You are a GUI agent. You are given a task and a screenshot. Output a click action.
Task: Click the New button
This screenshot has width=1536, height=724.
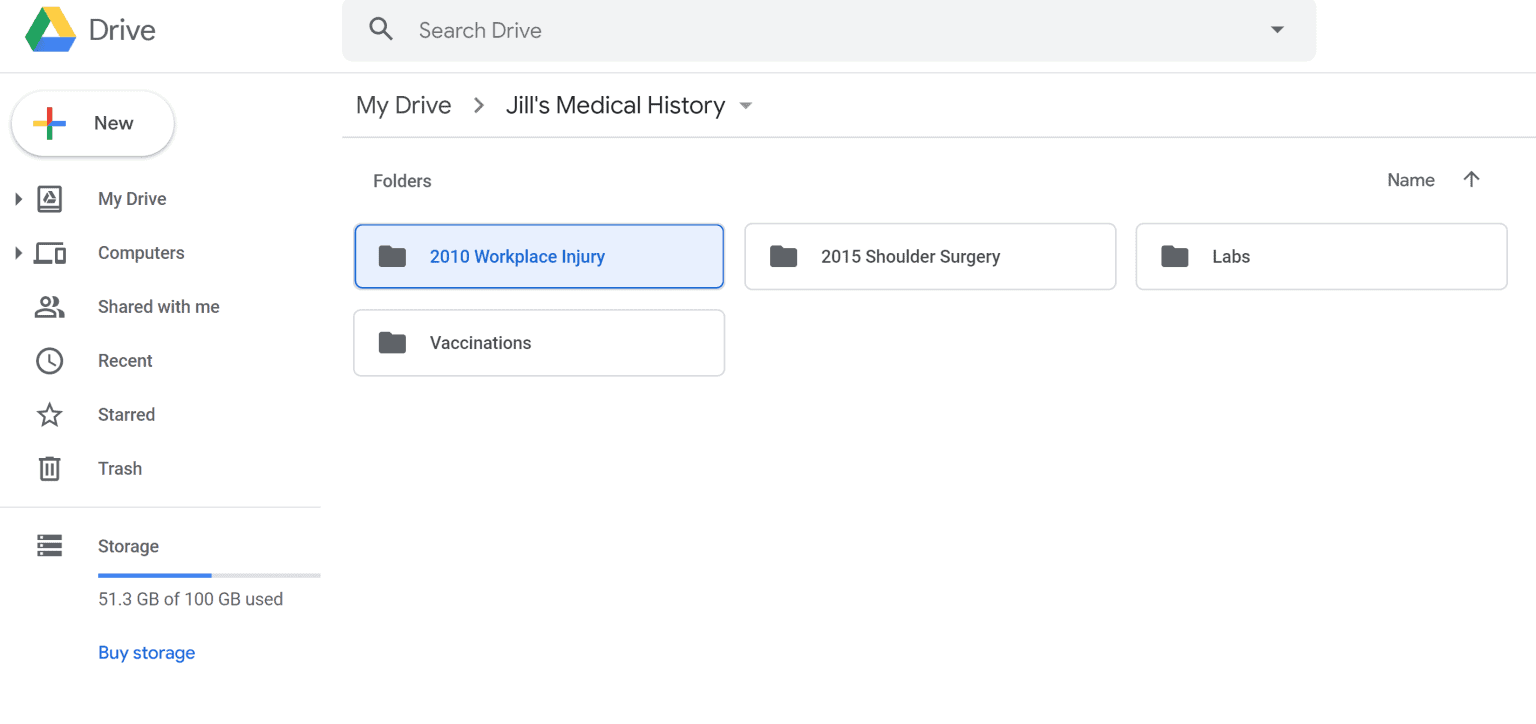[x=92, y=122]
